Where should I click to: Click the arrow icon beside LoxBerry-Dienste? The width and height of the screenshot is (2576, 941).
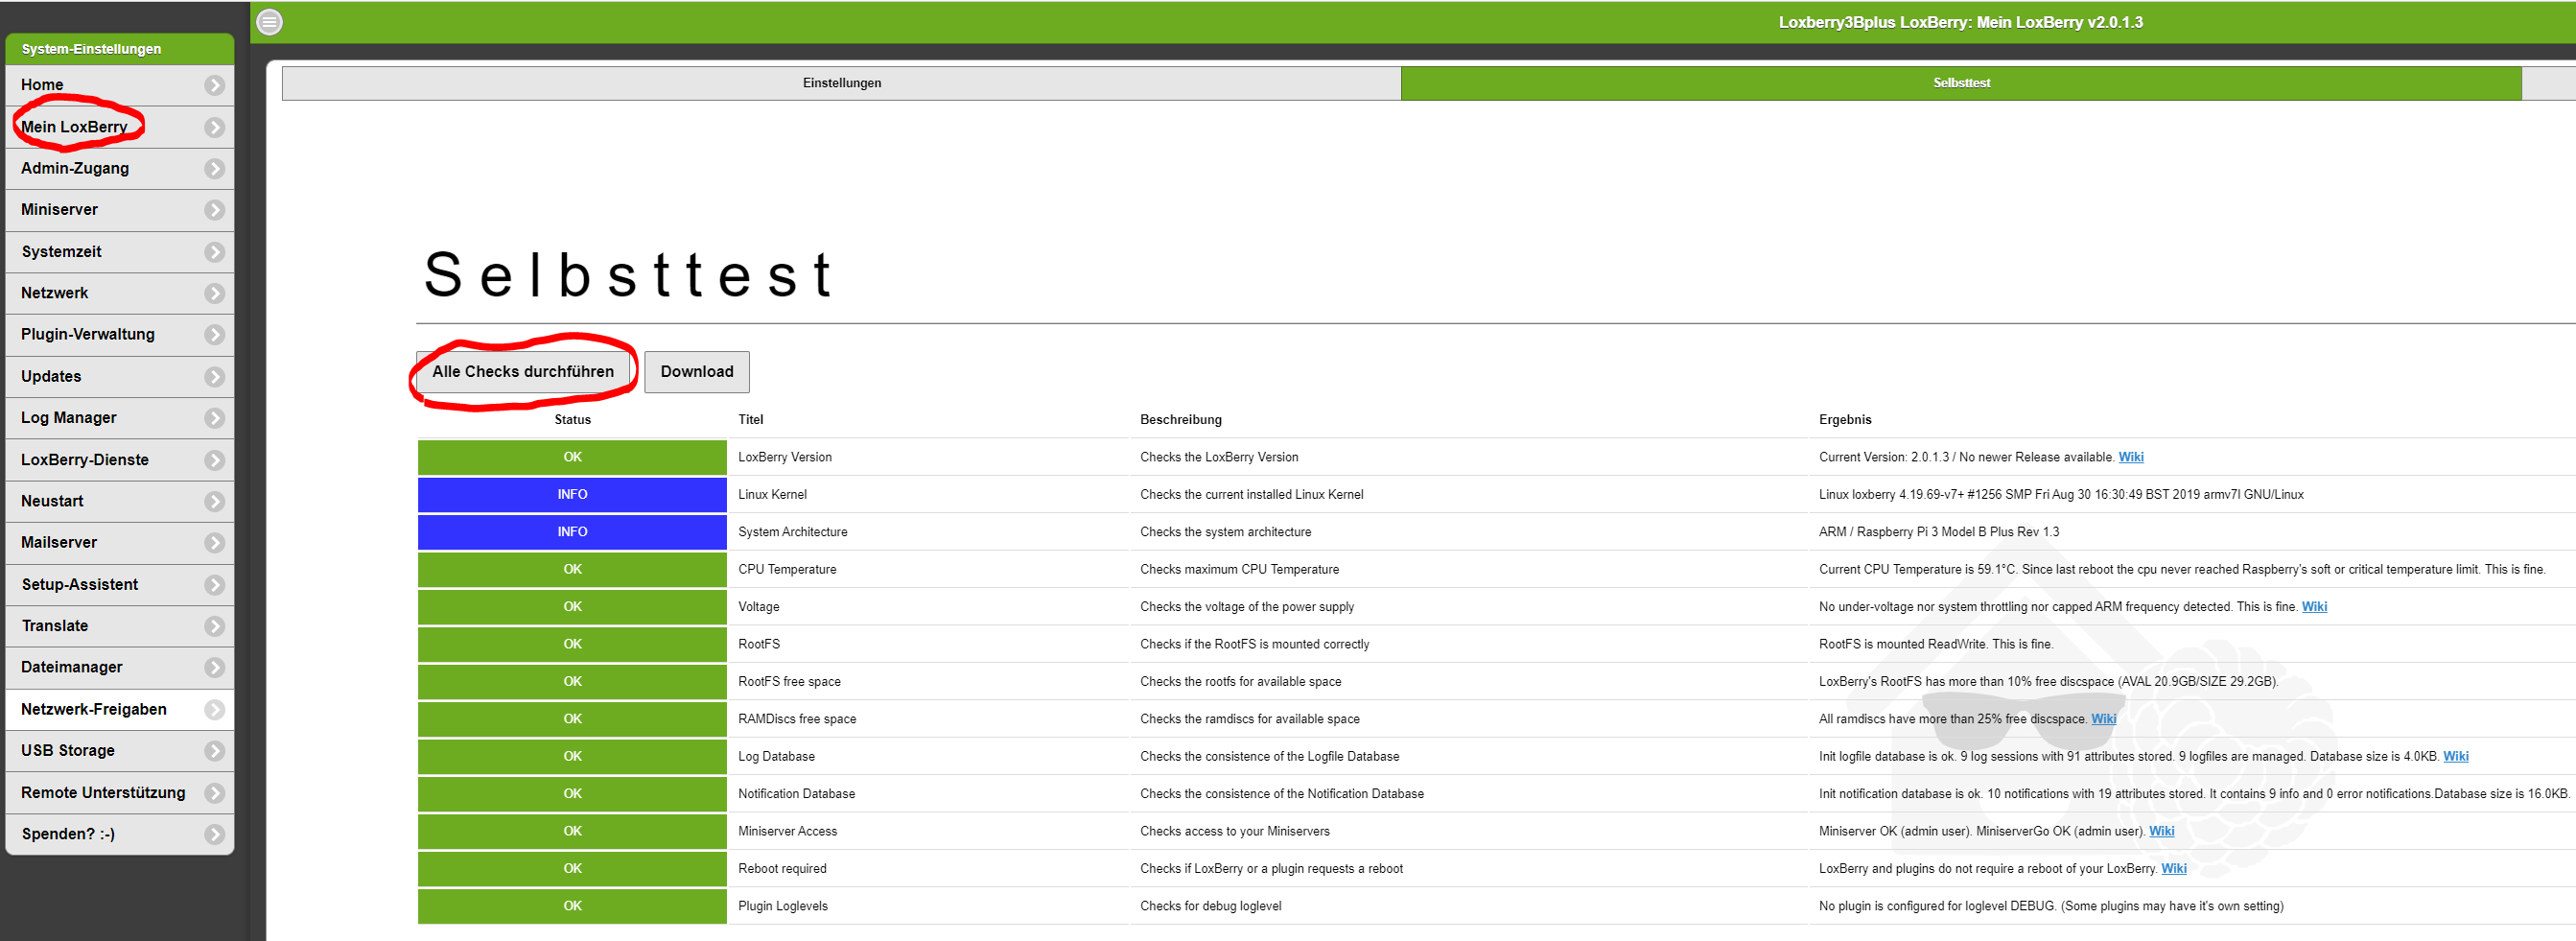[x=214, y=460]
